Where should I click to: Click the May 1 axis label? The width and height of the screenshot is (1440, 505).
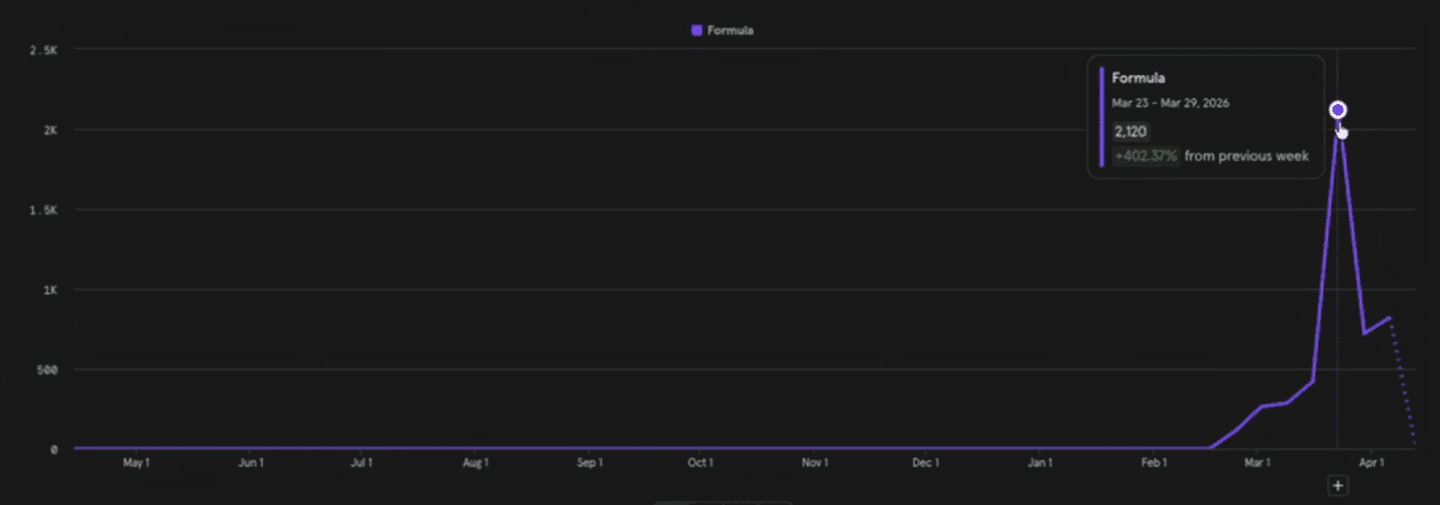[135, 463]
